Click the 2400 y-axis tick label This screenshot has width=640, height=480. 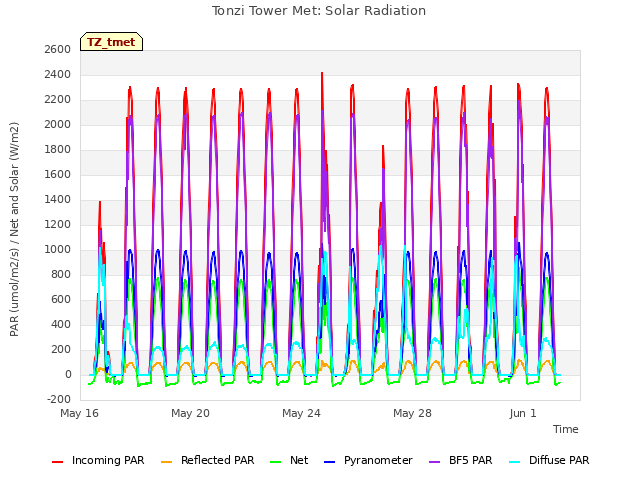coord(58,75)
